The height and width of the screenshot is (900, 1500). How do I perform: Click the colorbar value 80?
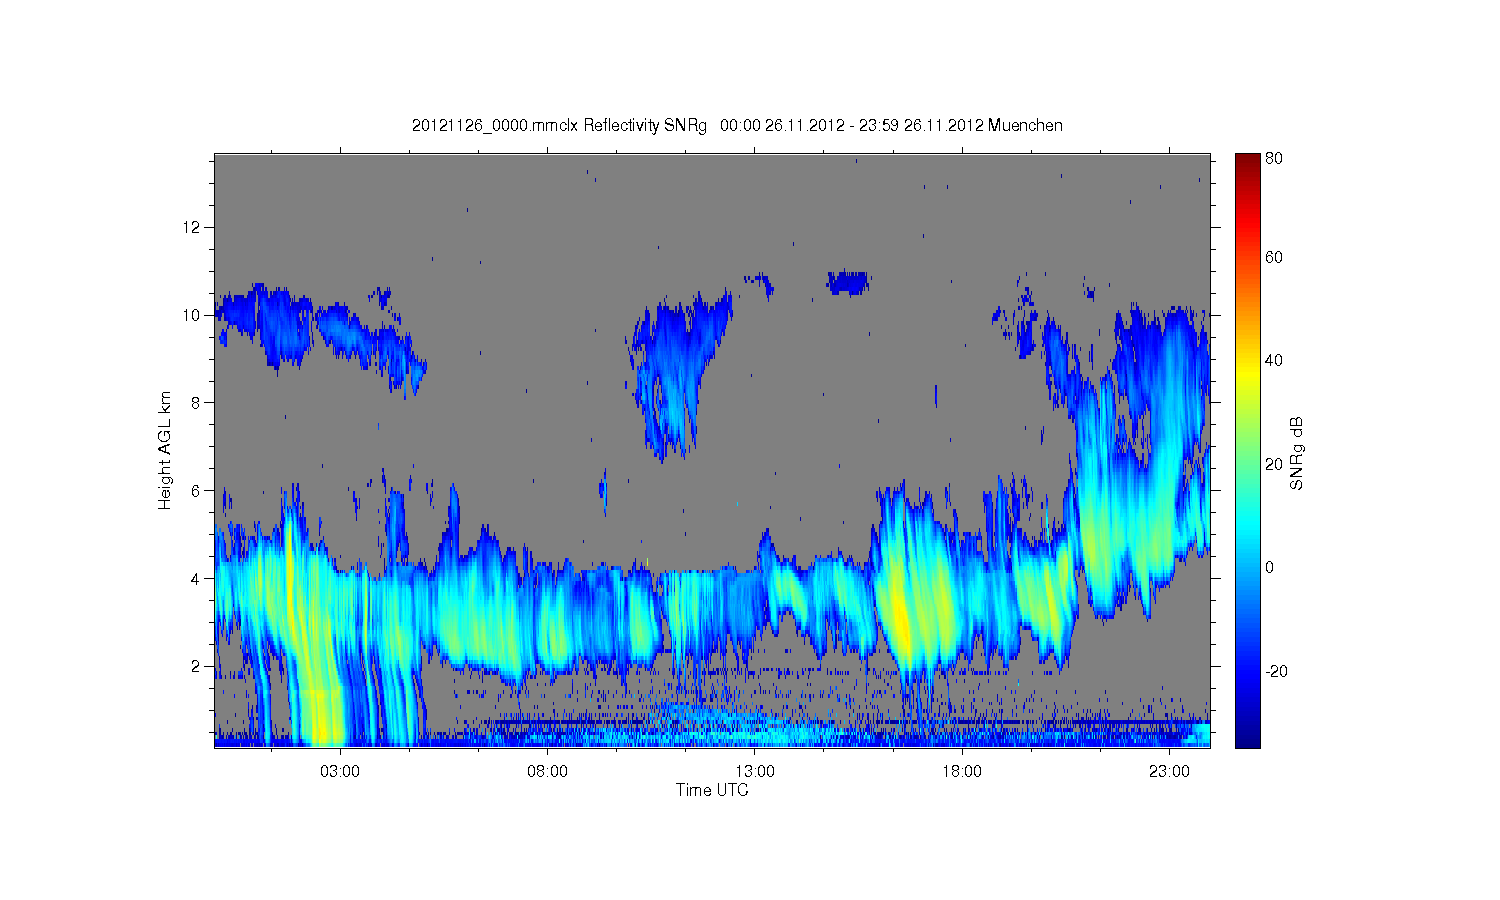coord(1274,158)
